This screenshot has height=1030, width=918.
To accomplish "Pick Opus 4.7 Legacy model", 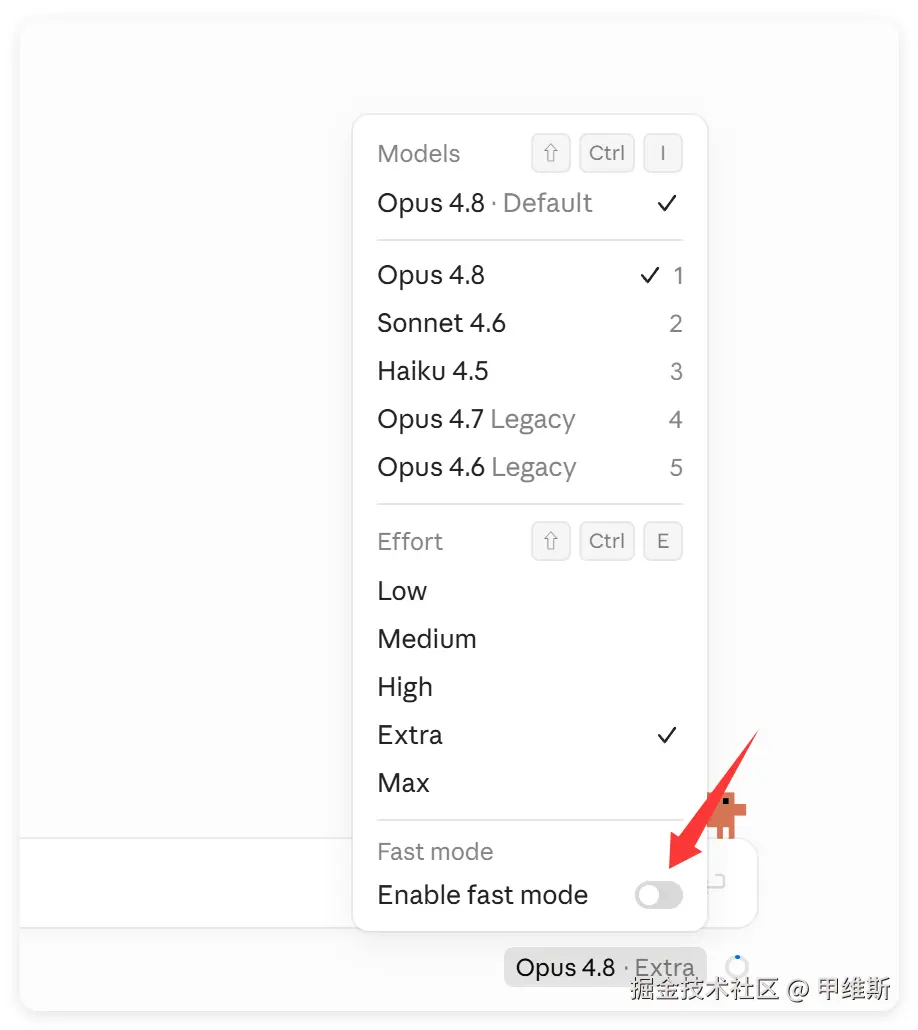I will (530, 419).
